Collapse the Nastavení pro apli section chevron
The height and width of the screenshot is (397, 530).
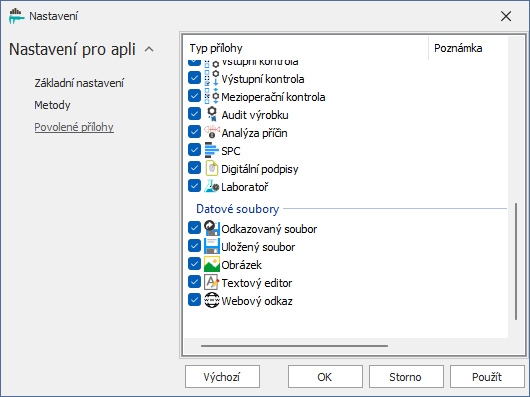point(149,50)
